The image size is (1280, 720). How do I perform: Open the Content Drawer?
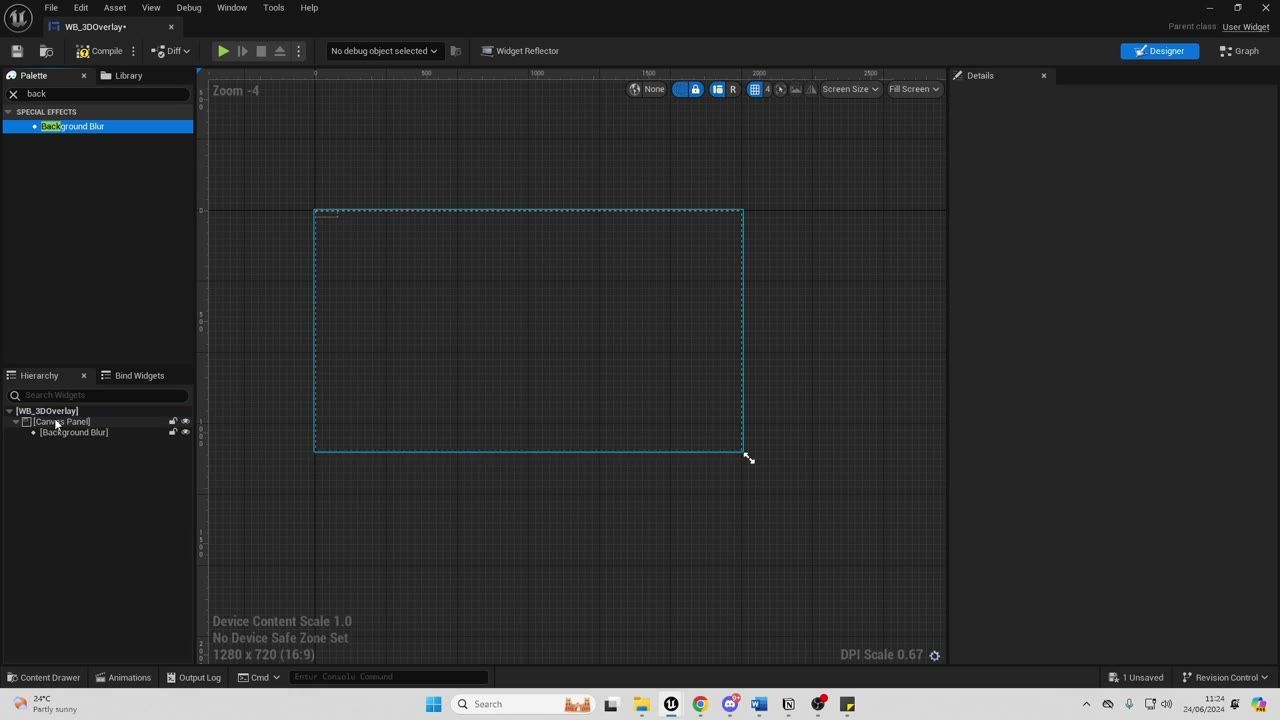(44, 678)
